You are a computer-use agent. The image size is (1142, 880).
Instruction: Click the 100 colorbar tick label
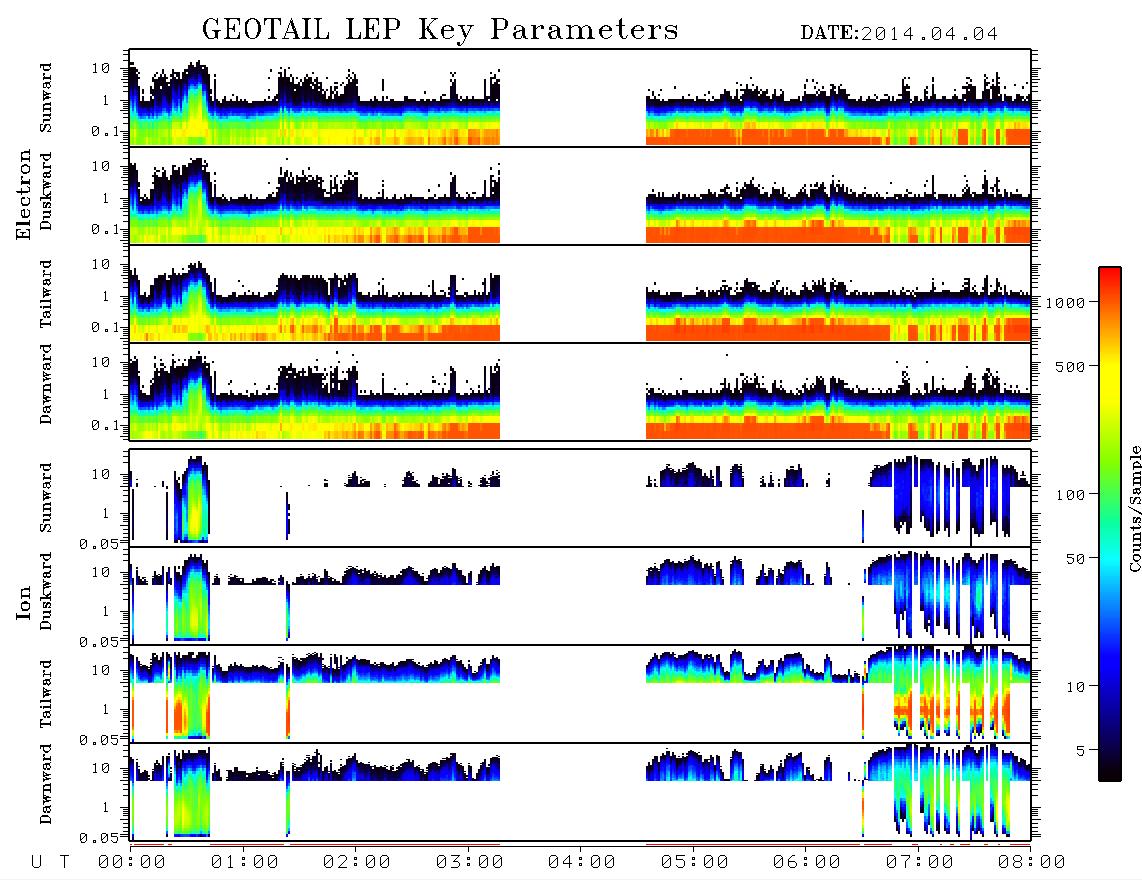(x=1071, y=495)
